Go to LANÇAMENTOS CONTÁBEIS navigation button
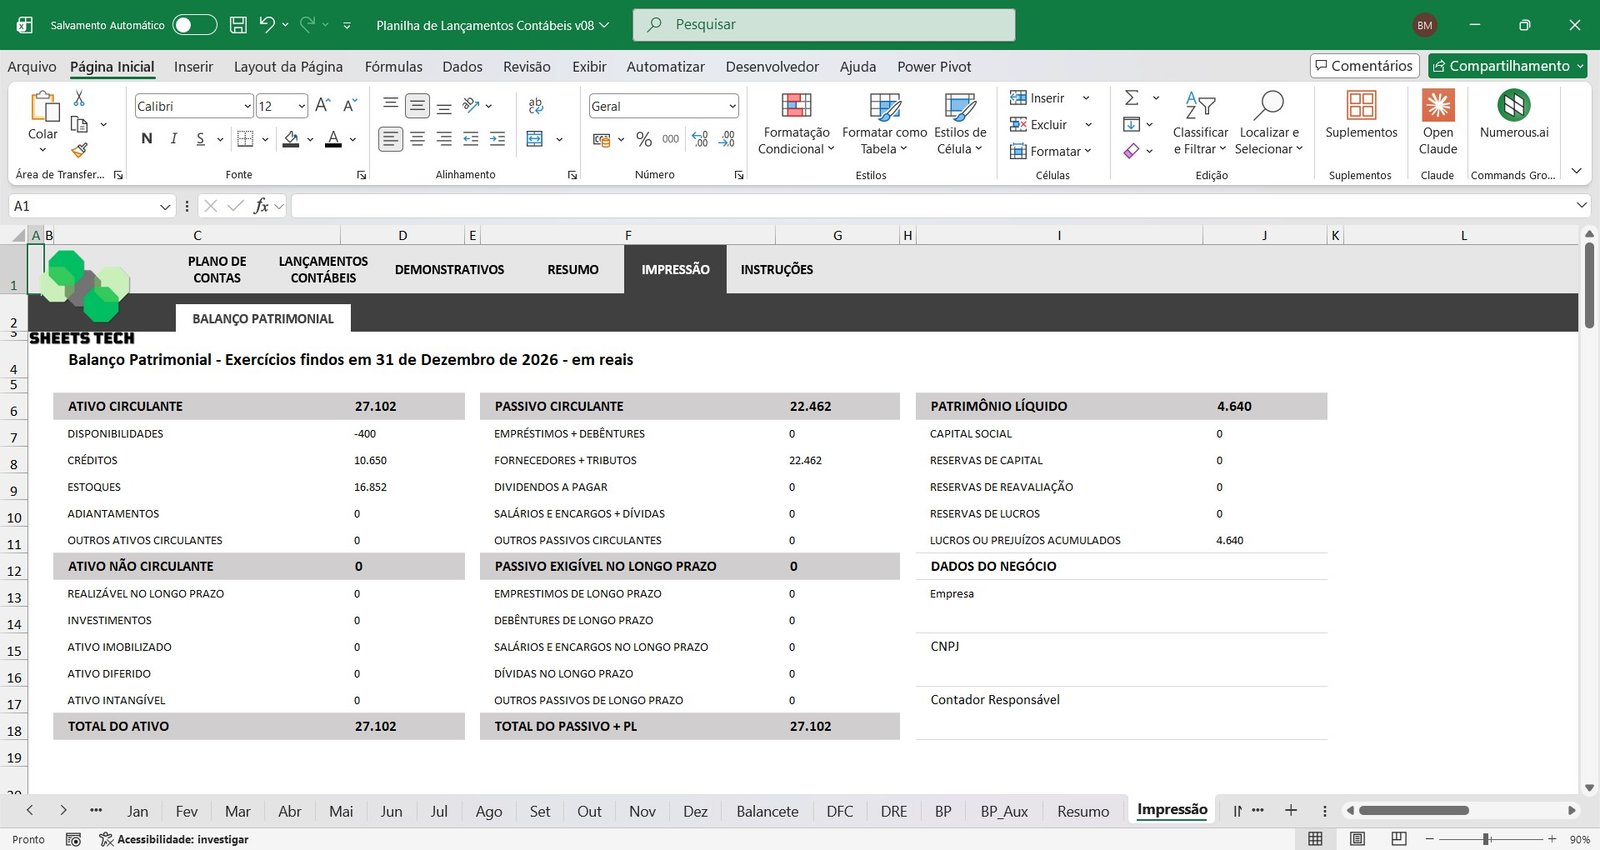This screenshot has width=1600, height=850. [x=323, y=270]
